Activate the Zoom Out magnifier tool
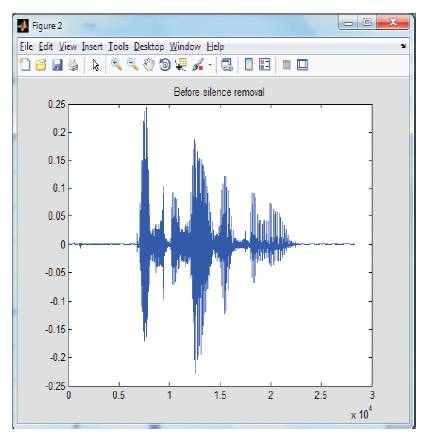 (133, 65)
